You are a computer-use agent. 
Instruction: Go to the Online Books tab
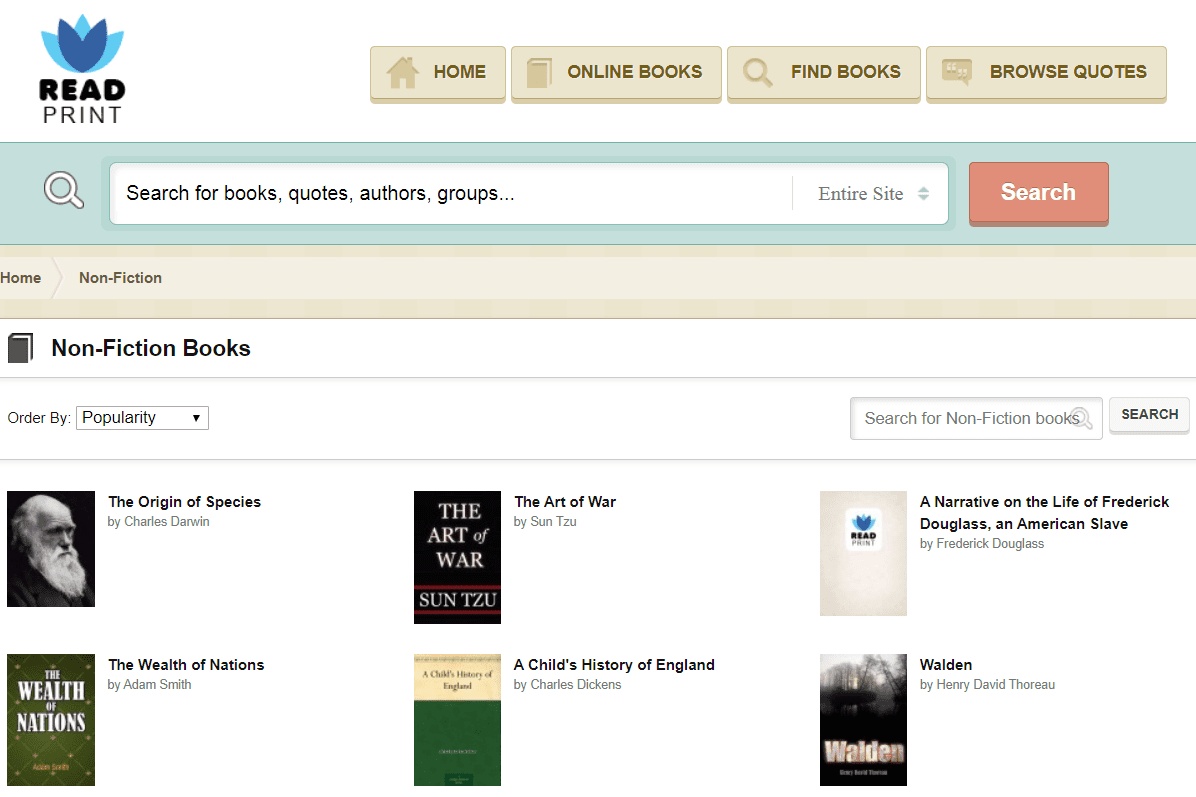click(x=616, y=73)
